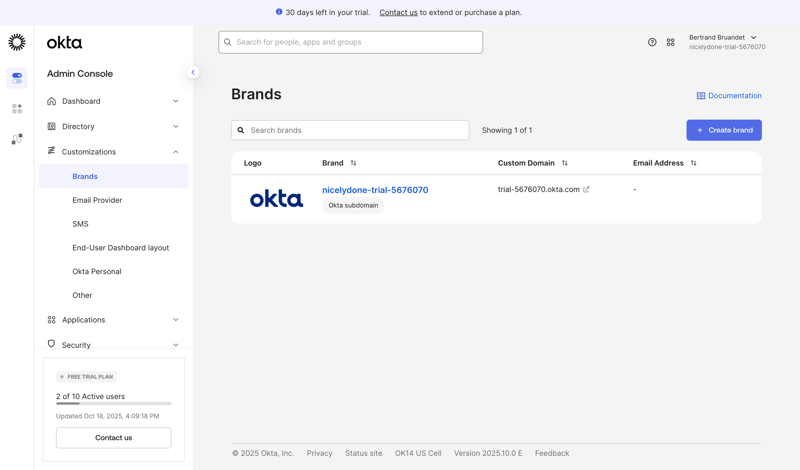Screen dimensions: 800x470
Task: Focus the Search brands field
Action: tap(350, 130)
